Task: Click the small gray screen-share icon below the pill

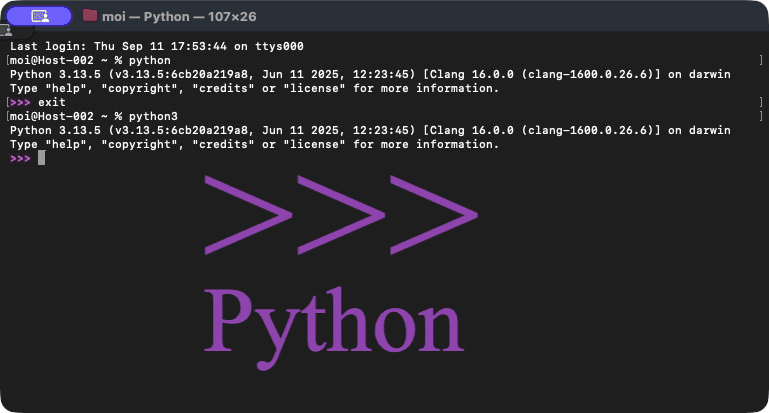Action: [x=8, y=31]
